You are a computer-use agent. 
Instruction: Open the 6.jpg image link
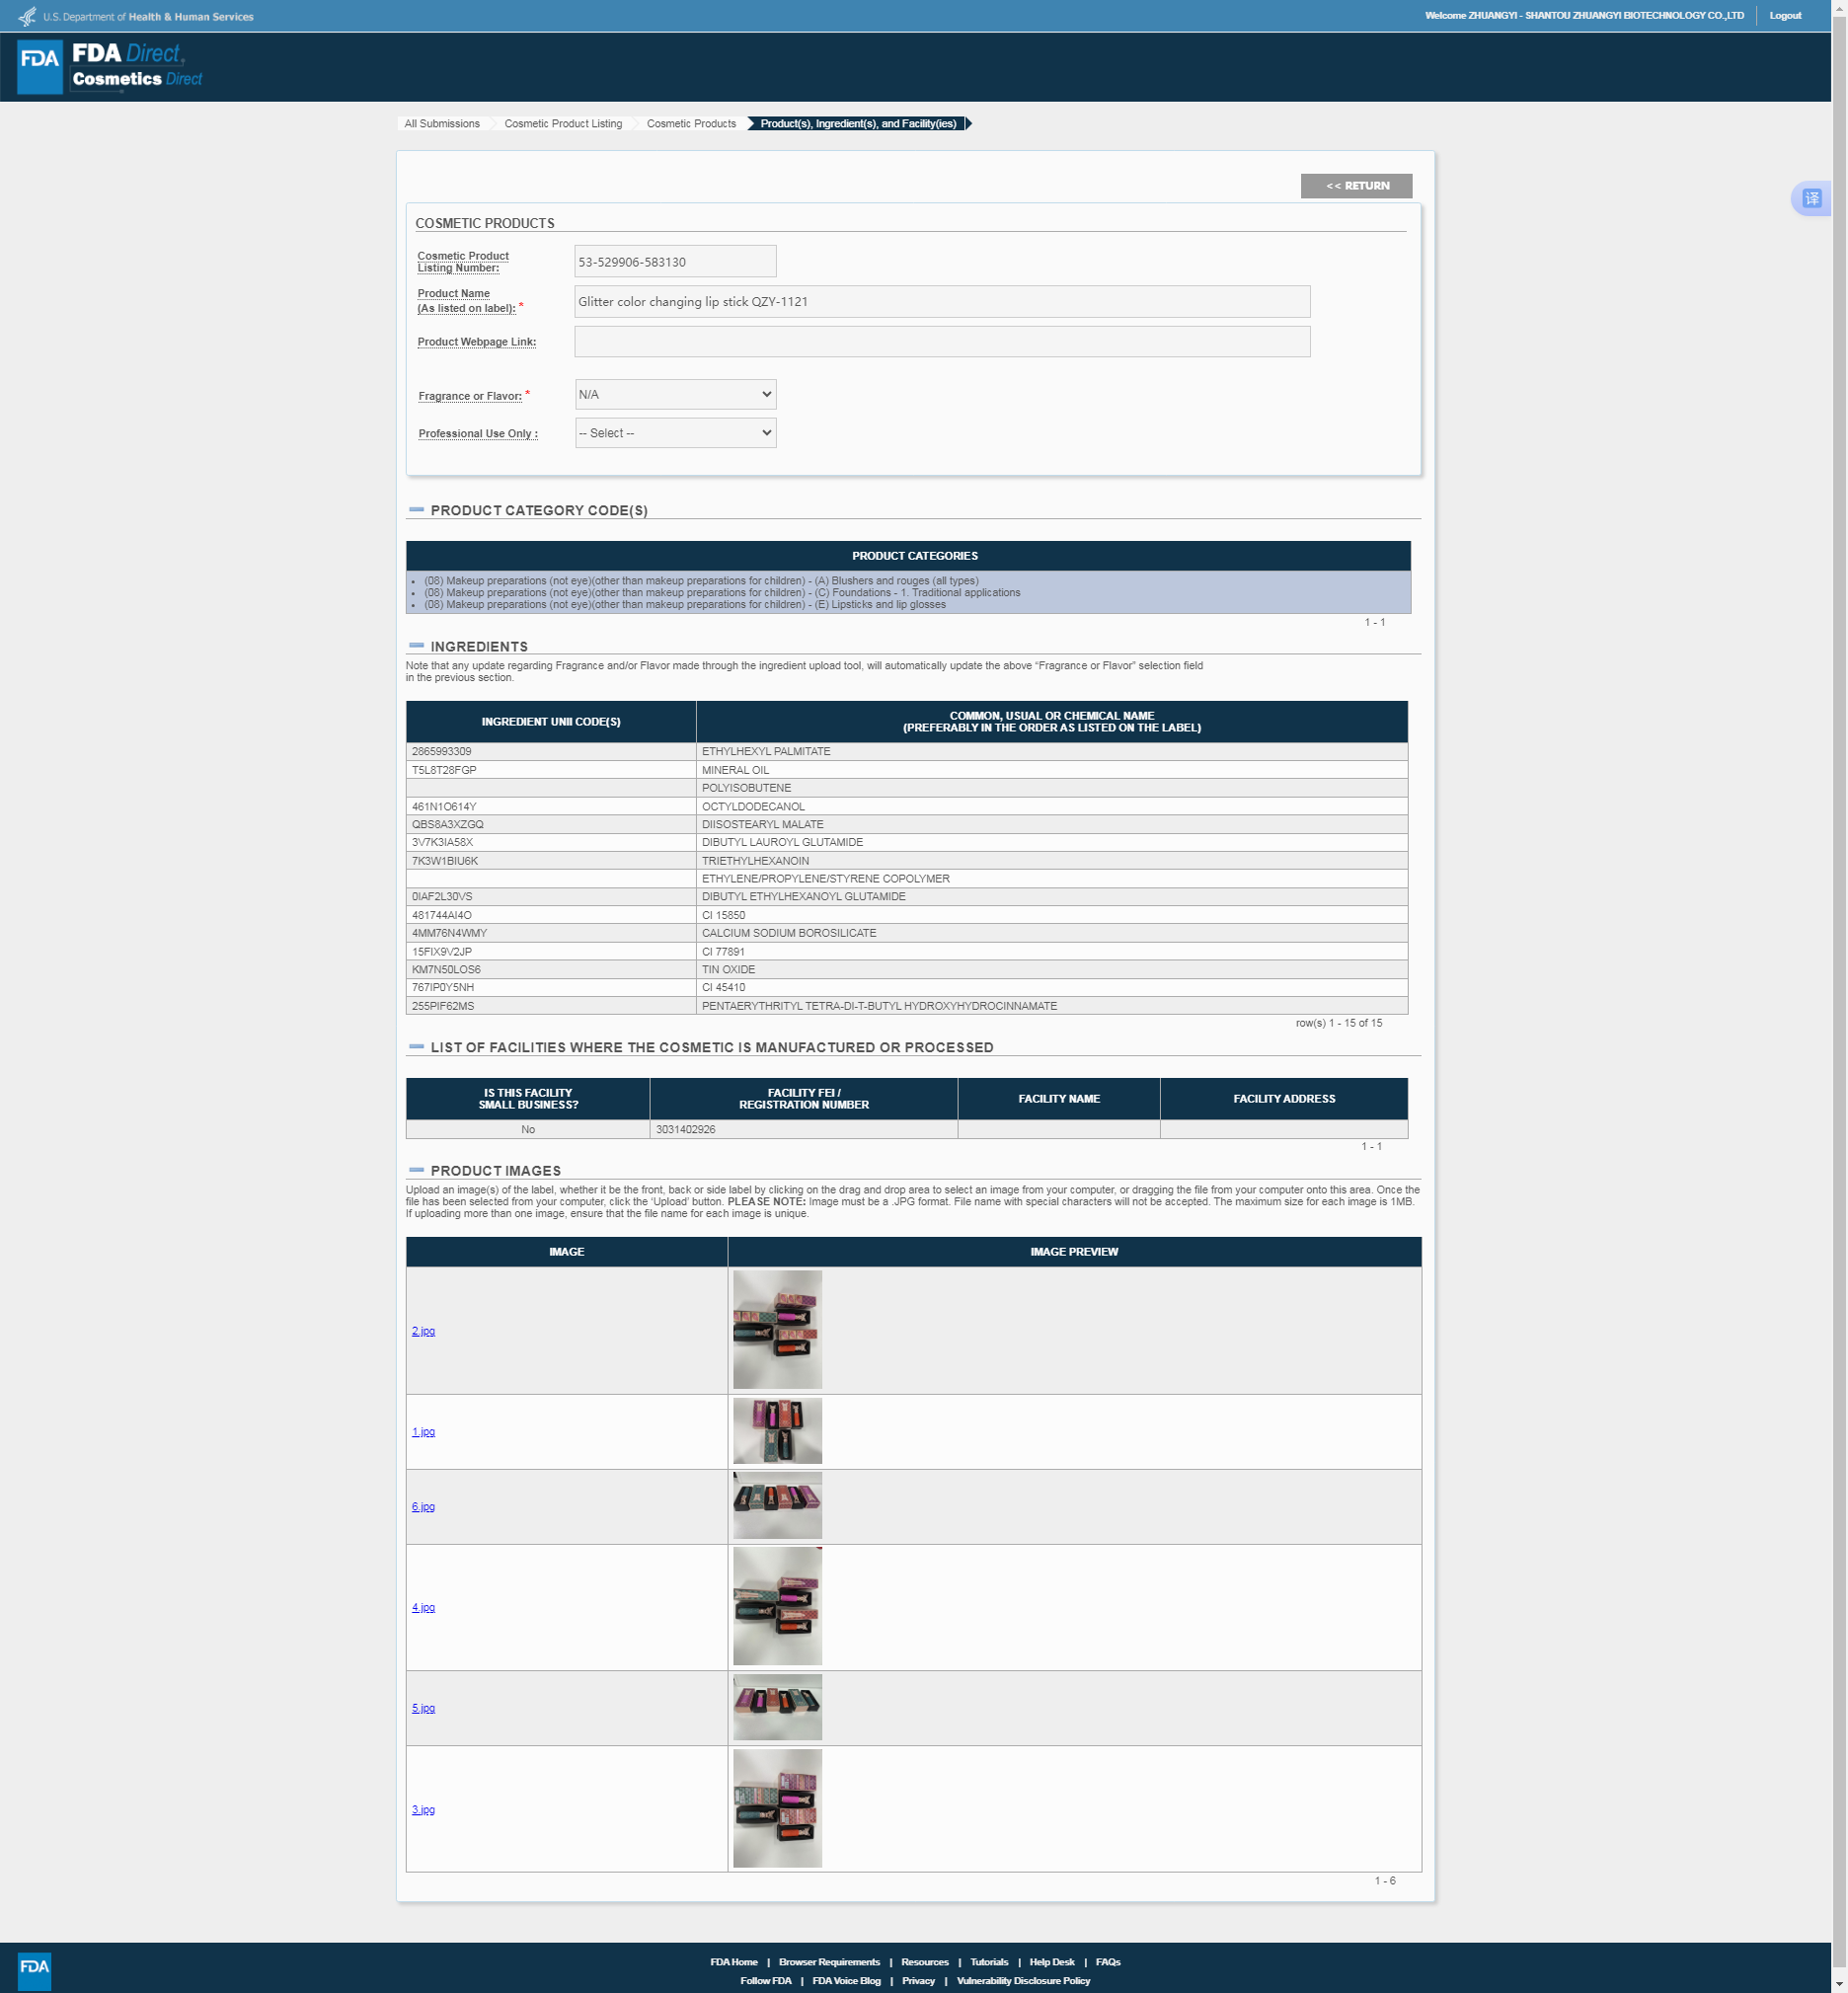(423, 1507)
